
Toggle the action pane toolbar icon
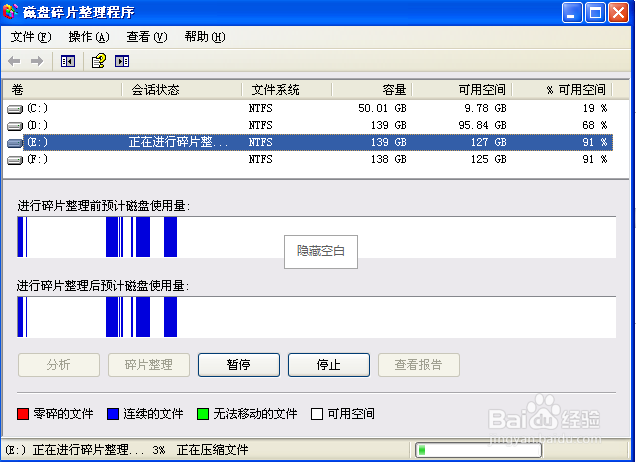click(x=122, y=61)
